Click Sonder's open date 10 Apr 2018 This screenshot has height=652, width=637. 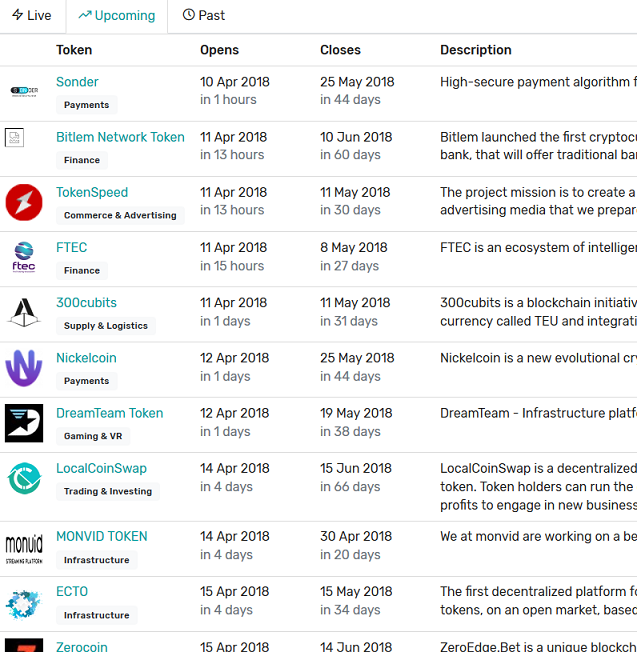[x=235, y=82]
